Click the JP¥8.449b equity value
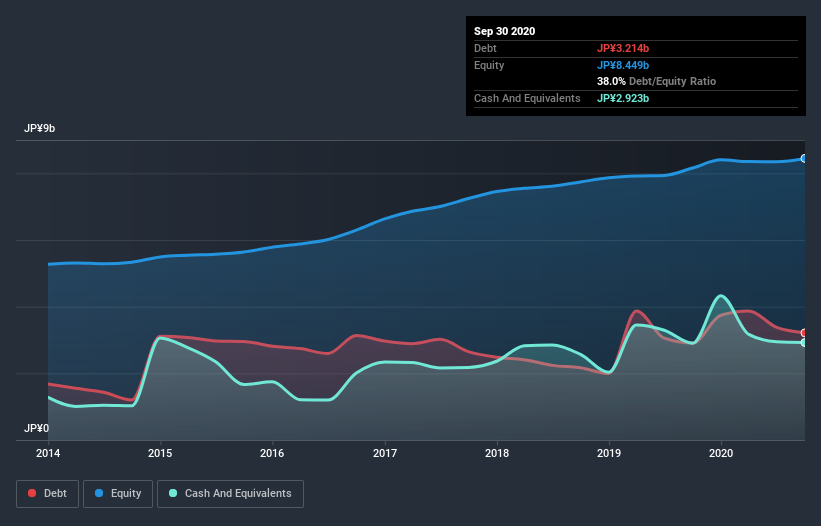 (x=623, y=65)
